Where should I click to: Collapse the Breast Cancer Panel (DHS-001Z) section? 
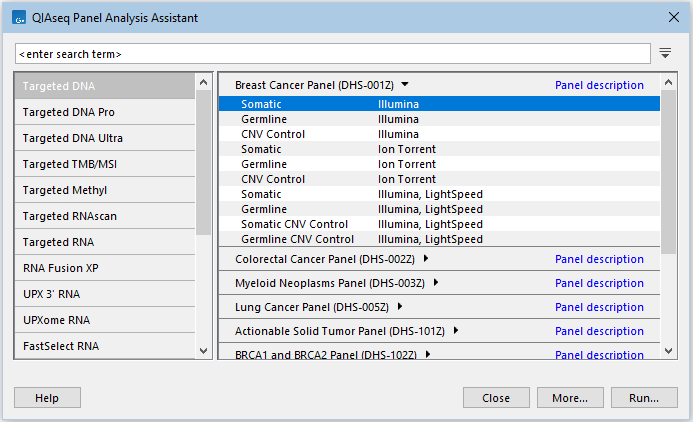pos(405,84)
